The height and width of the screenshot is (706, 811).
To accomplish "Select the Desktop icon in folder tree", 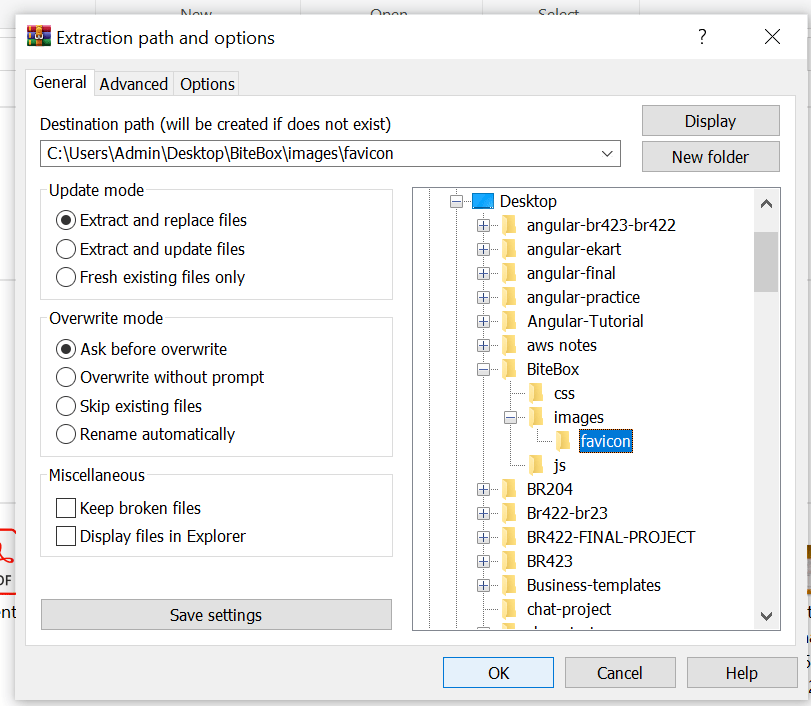I will (483, 201).
